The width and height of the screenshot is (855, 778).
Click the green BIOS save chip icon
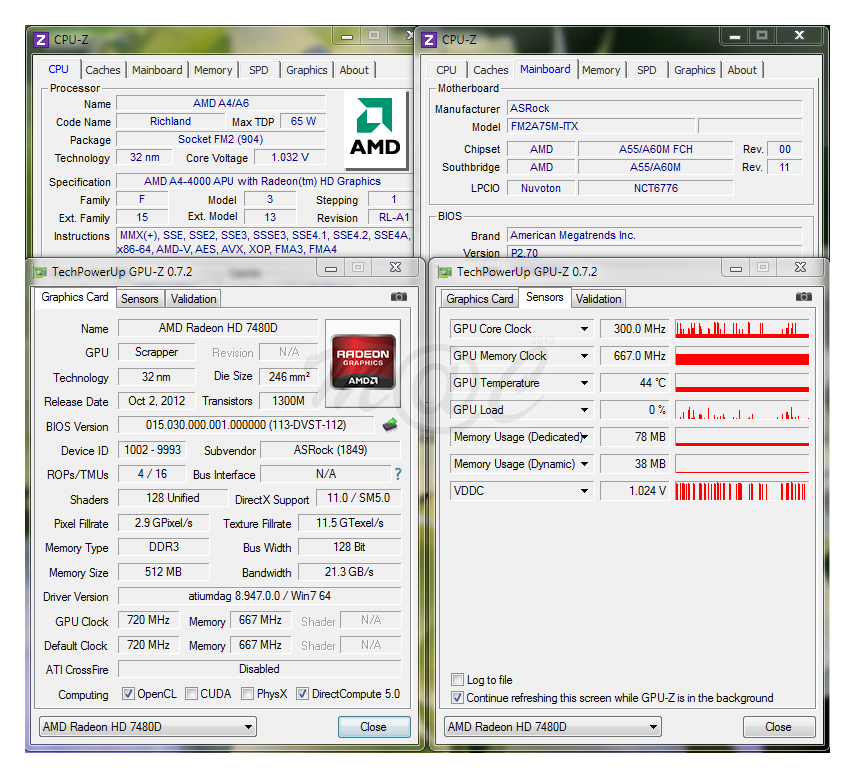(390, 425)
